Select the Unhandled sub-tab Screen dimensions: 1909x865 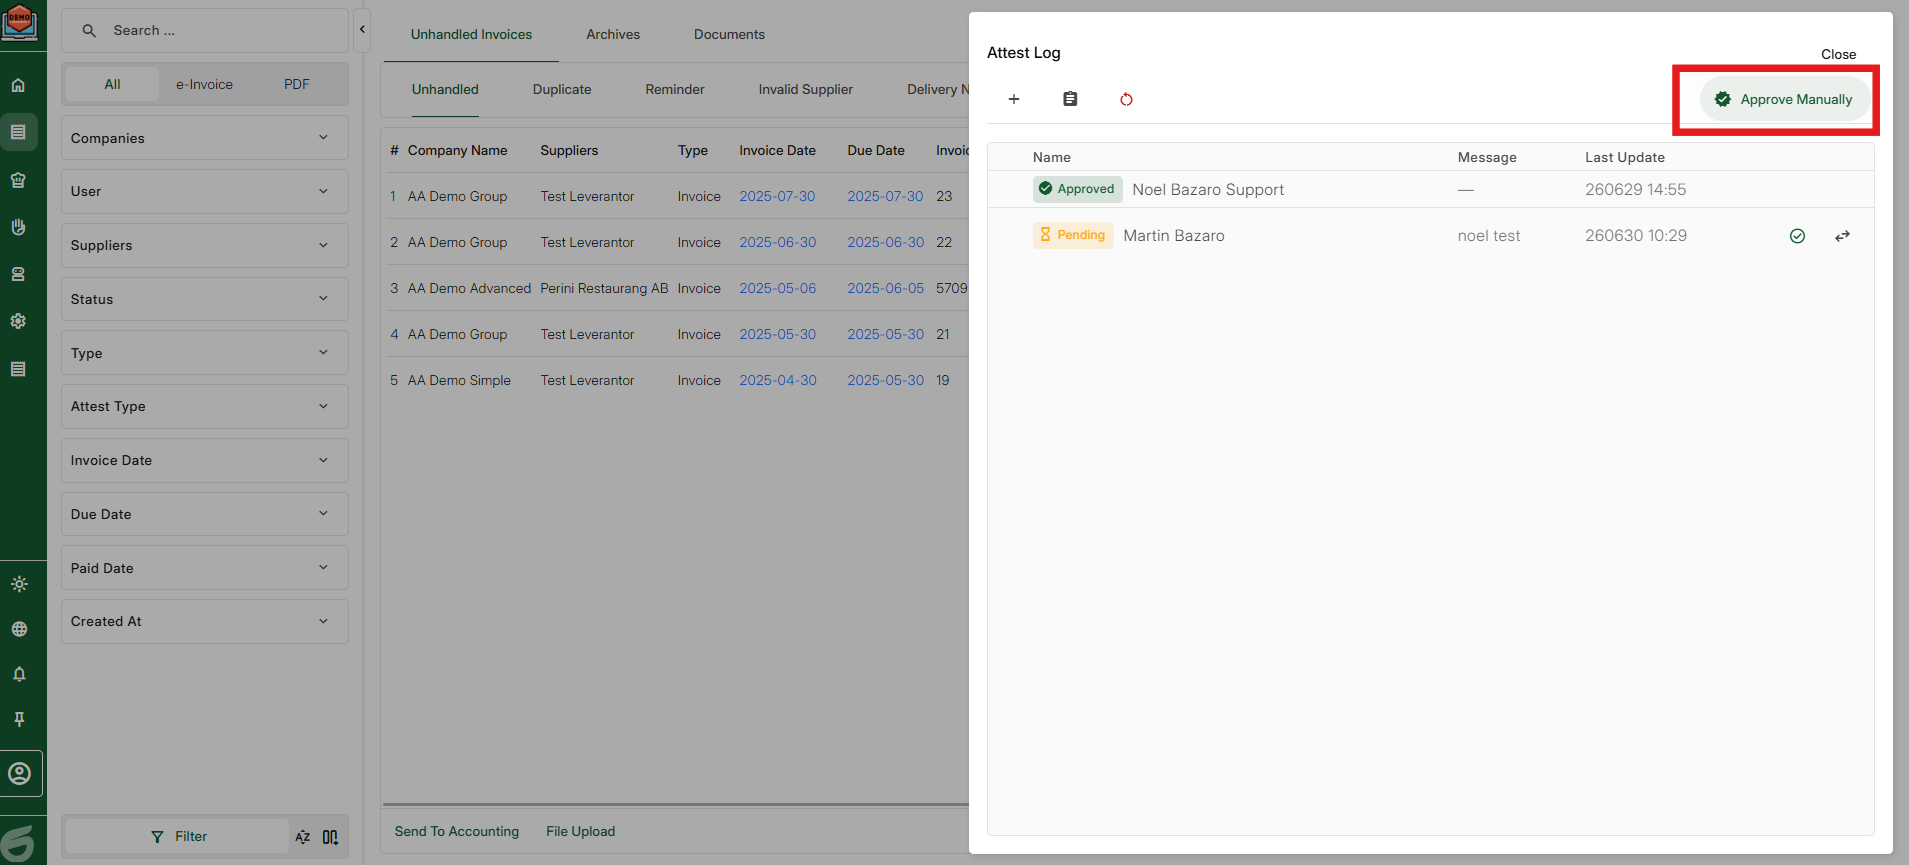[445, 89]
